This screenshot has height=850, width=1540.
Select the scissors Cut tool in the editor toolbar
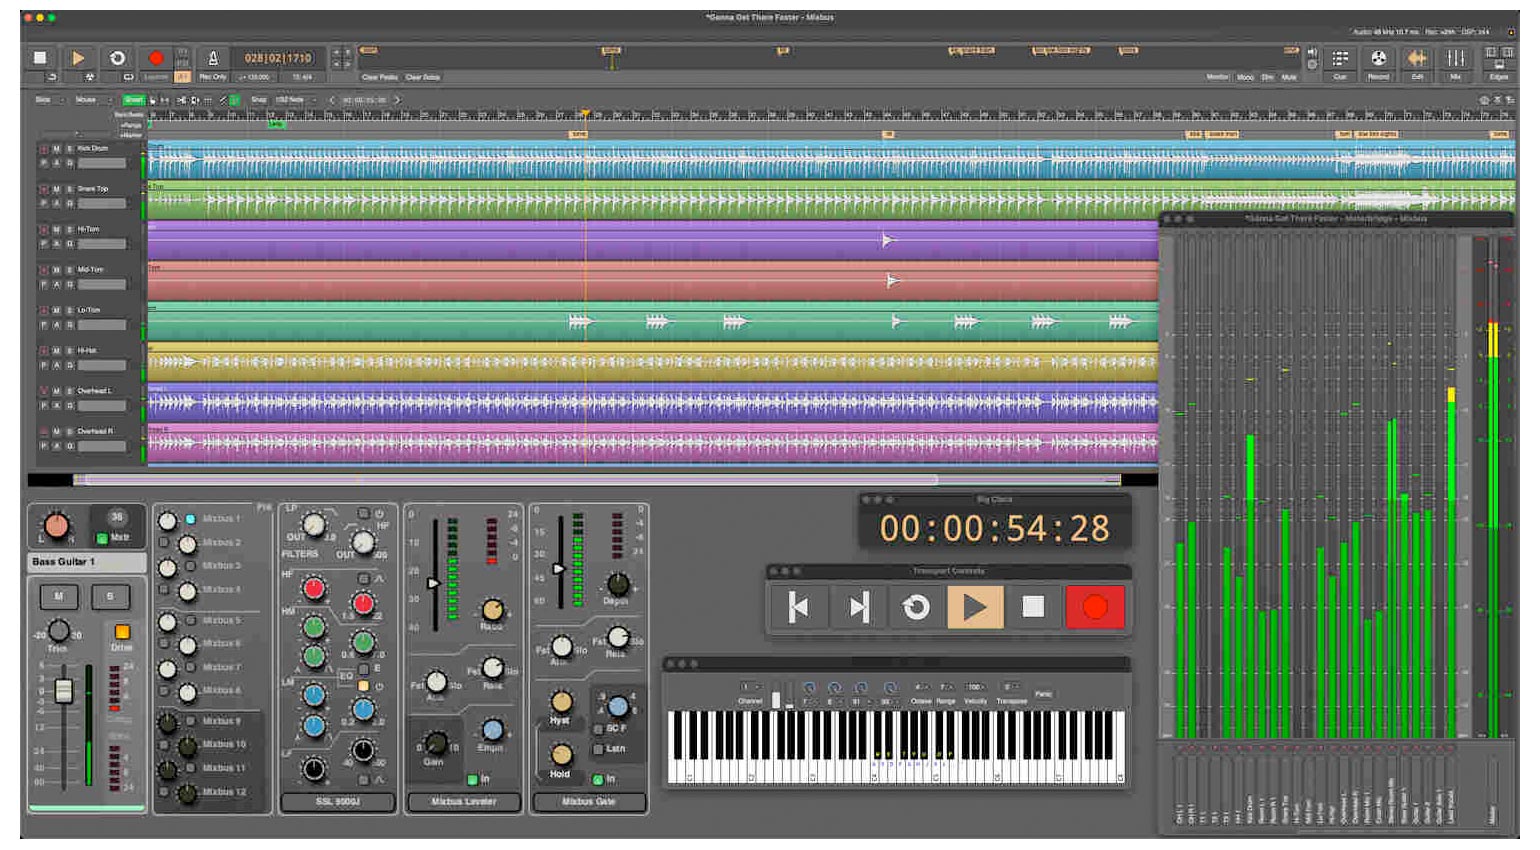coord(178,100)
